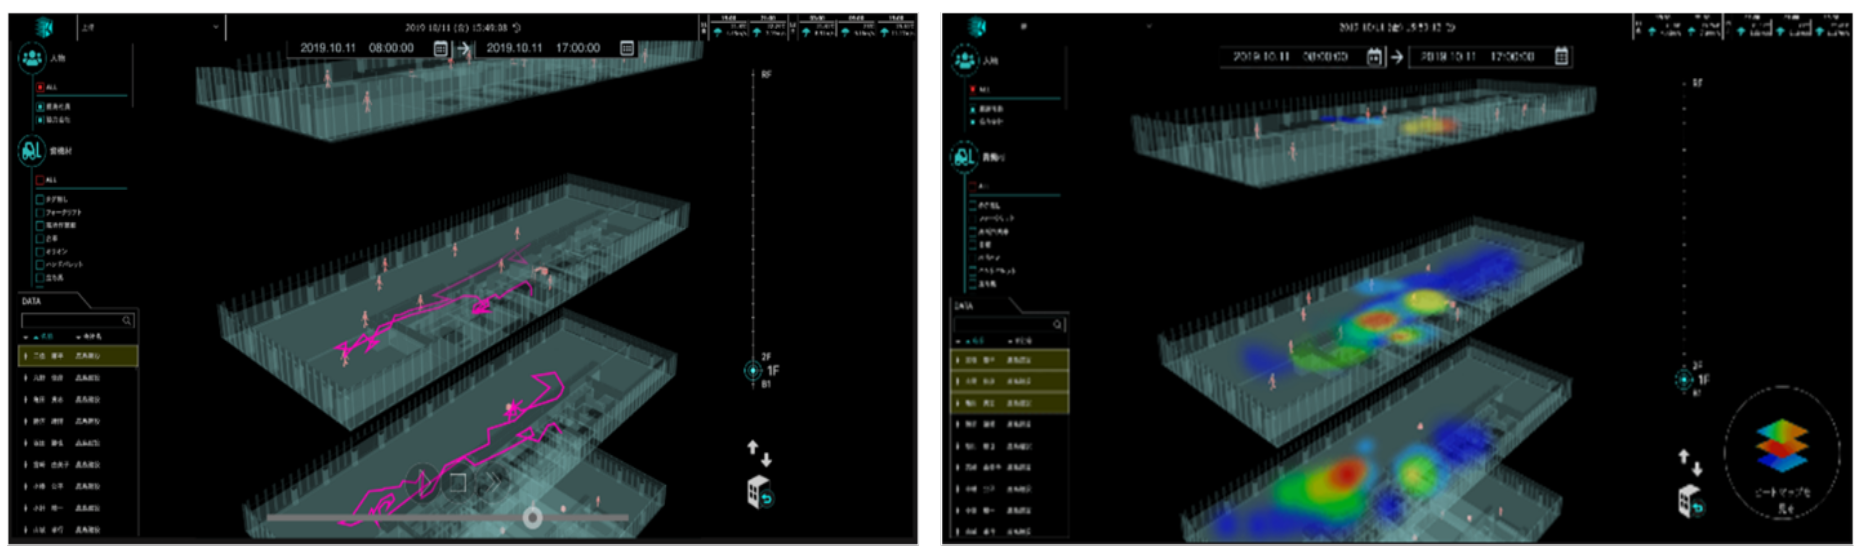Screen dimensions: 1862x558
Task: Open end date calendar in left screen
Action: 627,48
